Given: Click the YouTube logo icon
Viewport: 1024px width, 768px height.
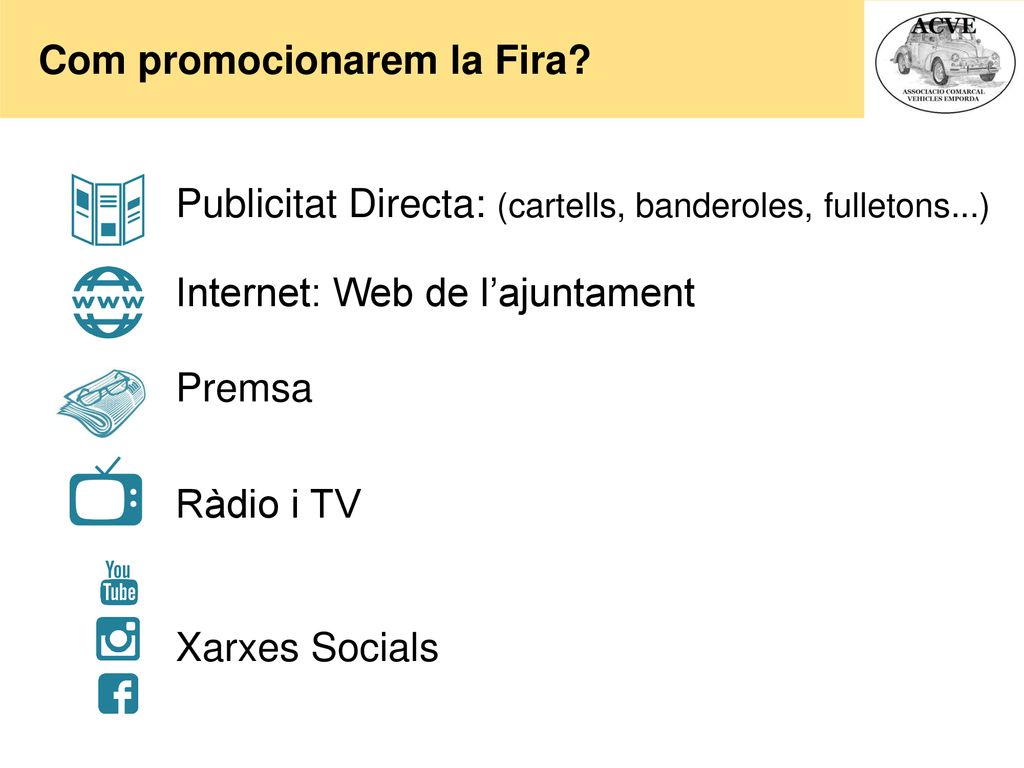Looking at the screenshot, I should [119, 583].
